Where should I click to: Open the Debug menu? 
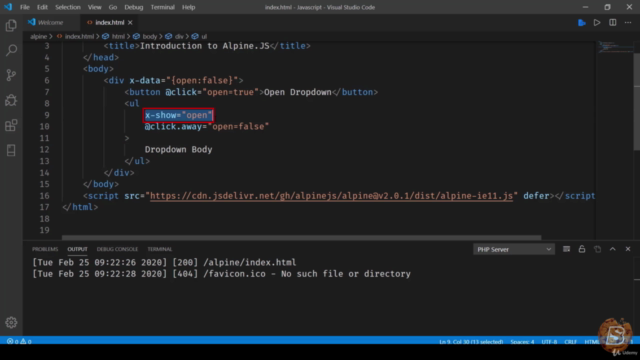(133, 7)
